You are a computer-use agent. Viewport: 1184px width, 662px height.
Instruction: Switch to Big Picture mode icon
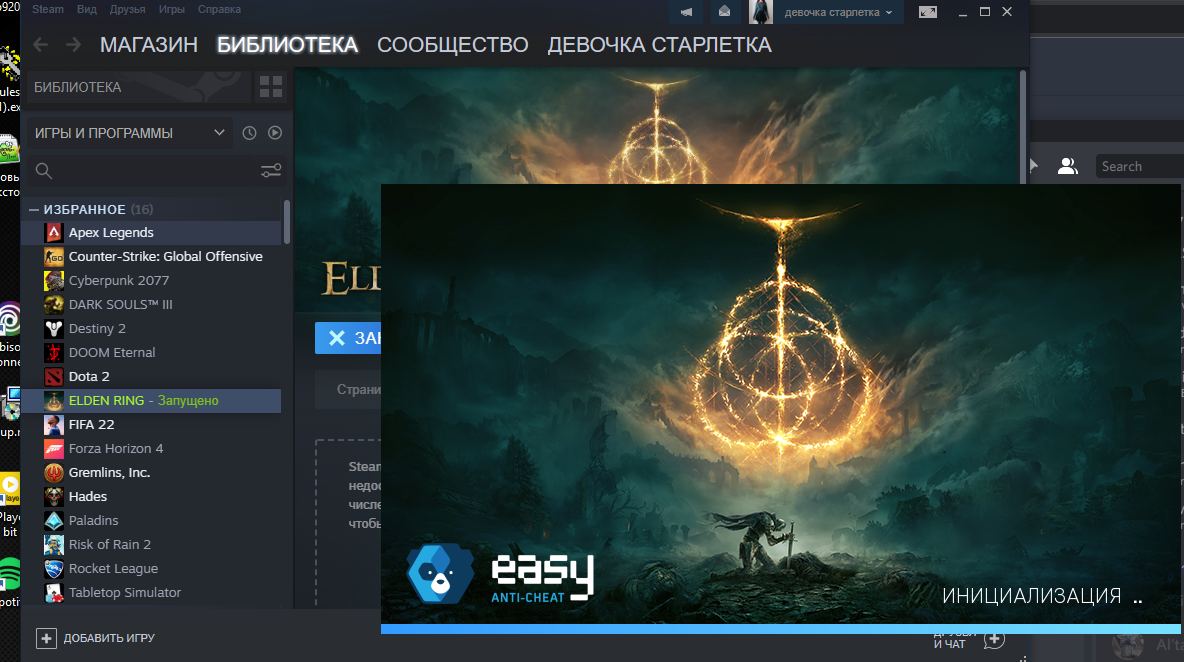pos(928,12)
